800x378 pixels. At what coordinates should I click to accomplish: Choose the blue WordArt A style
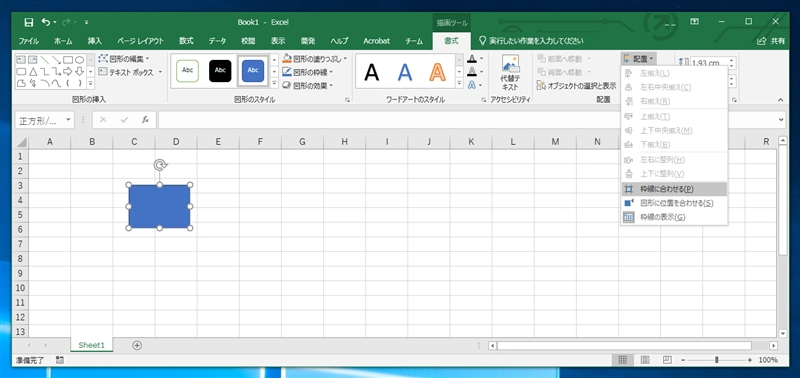tap(405, 72)
